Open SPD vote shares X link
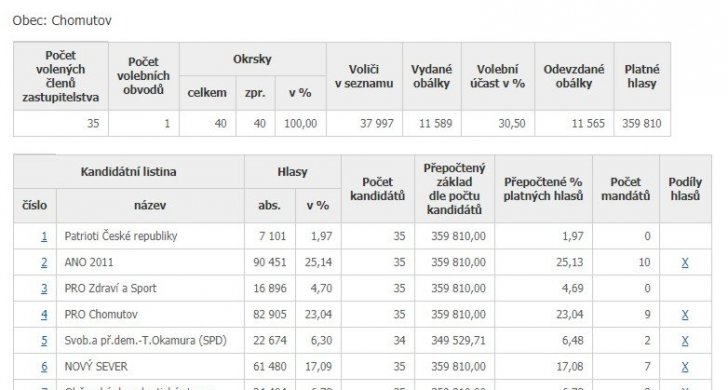728x390 pixels. [x=685, y=340]
